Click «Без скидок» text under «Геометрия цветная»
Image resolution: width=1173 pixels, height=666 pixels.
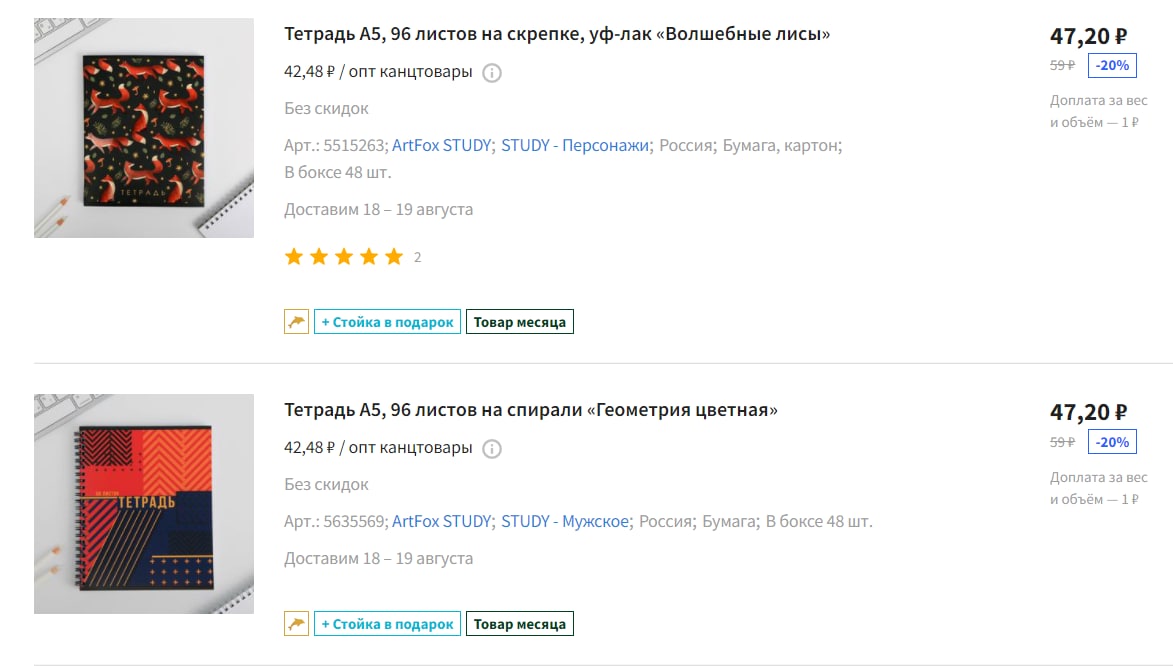click(326, 485)
